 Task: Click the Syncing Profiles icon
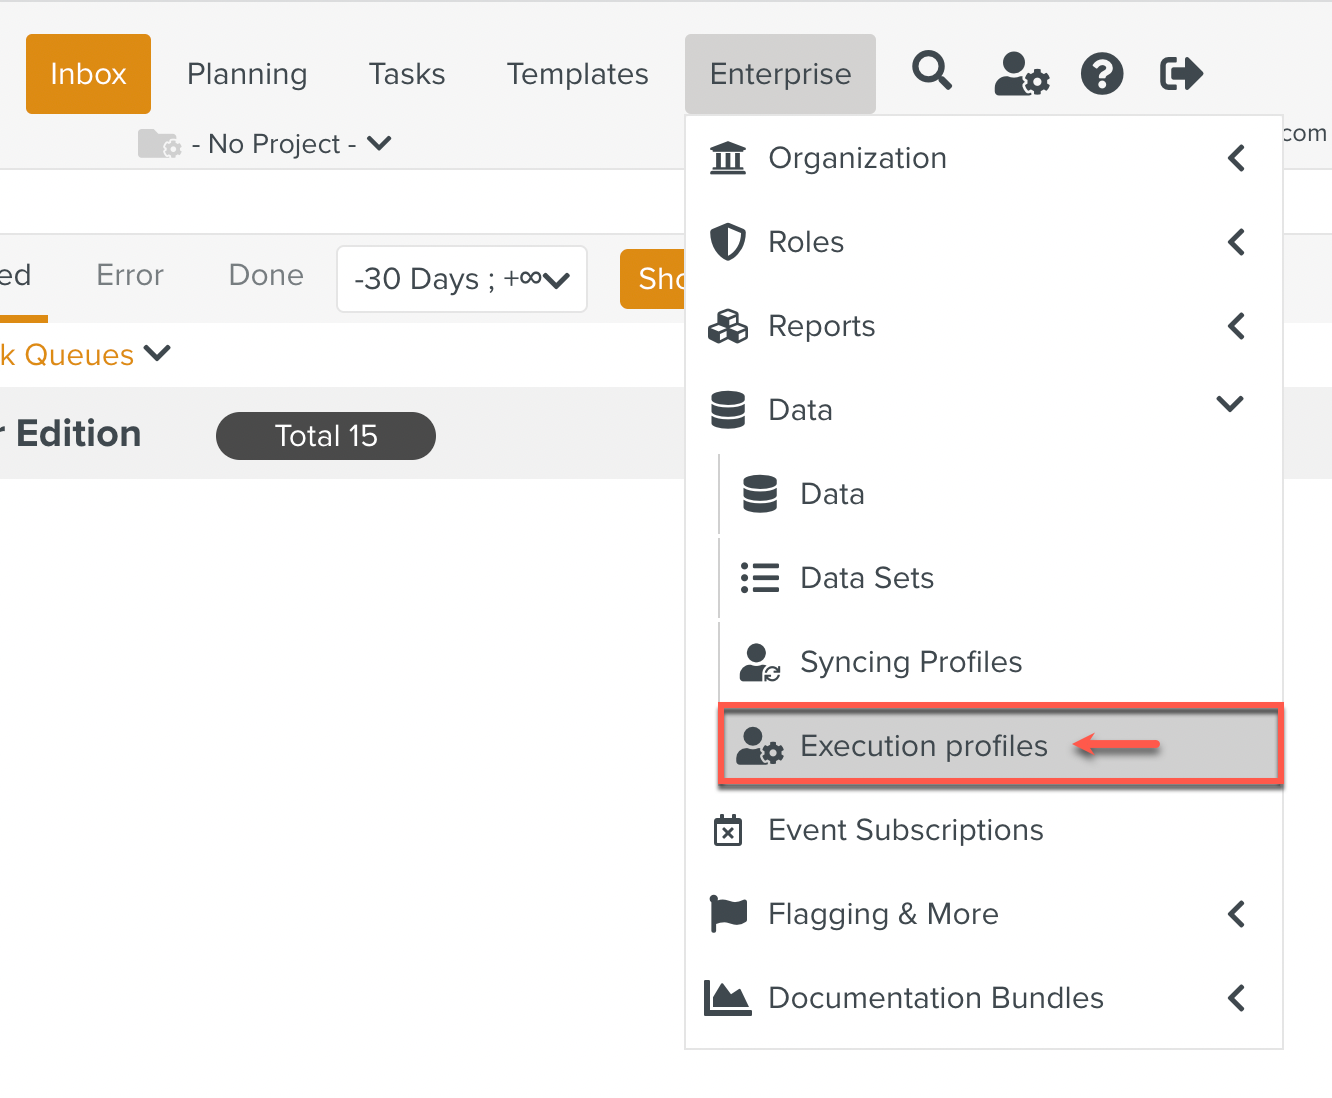759,661
